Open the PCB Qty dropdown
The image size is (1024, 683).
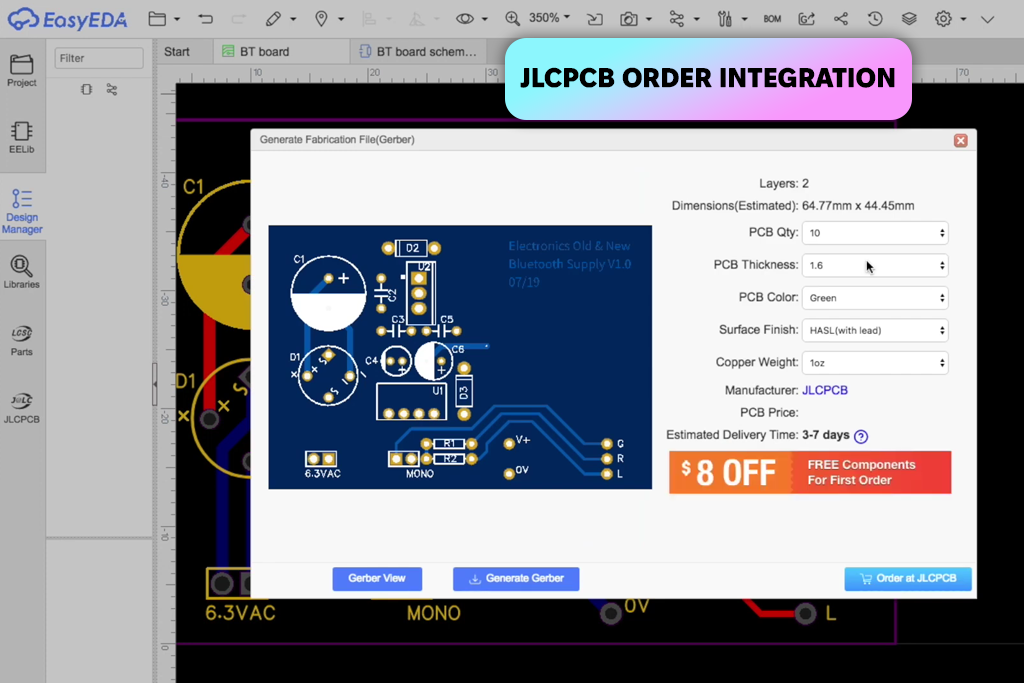point(875,233)
